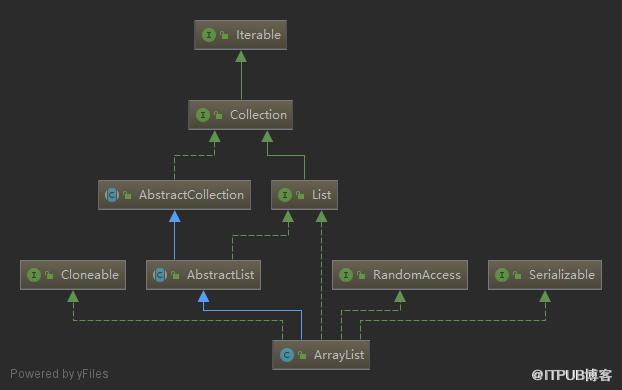The height and width of the screenshot is (390, 622).
Task: Click the lock icon beside AbstractList
Action: (x=175, y=275)
